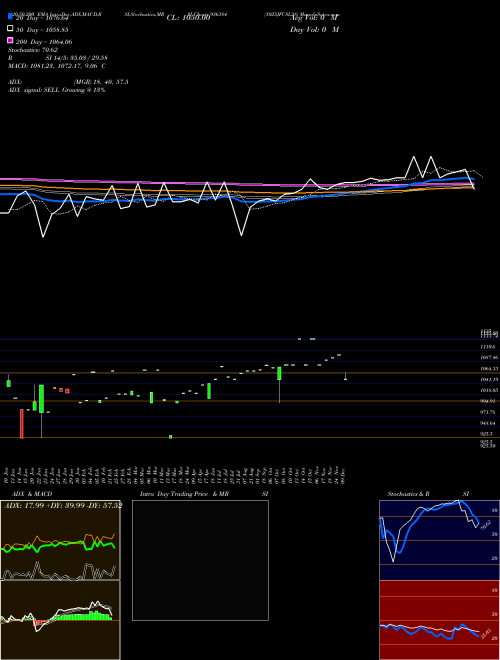Click the 'Stochastics & R' panel title
Image resolution: width=500 pixels, height=660 pixels.
pos(408,494)
